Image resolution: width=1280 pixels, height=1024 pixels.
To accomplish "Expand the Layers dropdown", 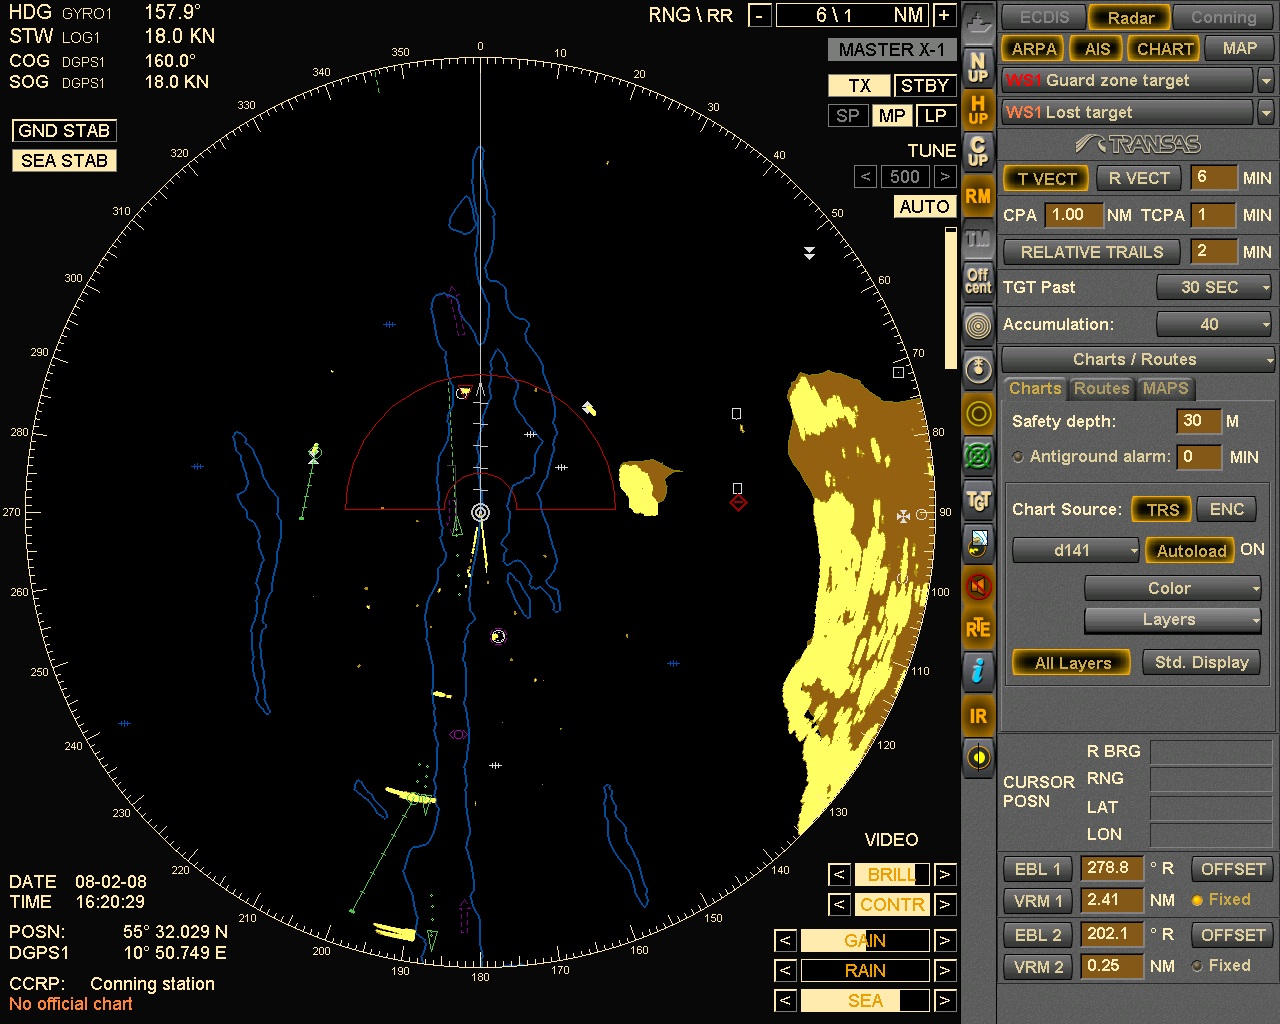I will tap(1172, 620).
